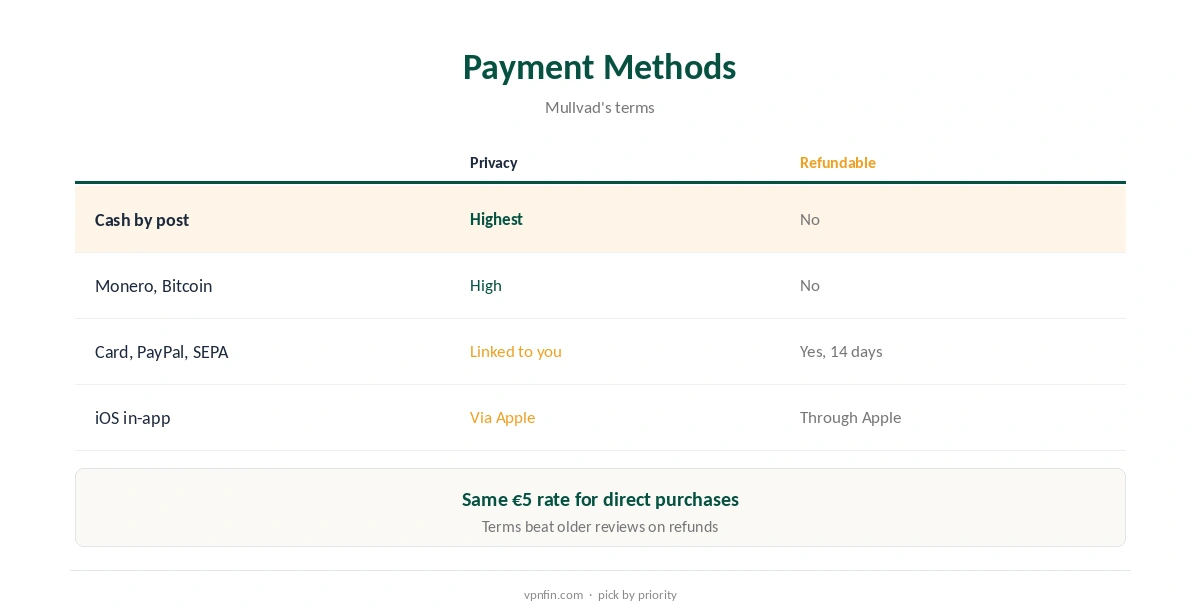Click the "Yes, 14 days" refund cell
Viewport: 1200px width, 614px height.
pyautogui.click(x=841, y=351)
